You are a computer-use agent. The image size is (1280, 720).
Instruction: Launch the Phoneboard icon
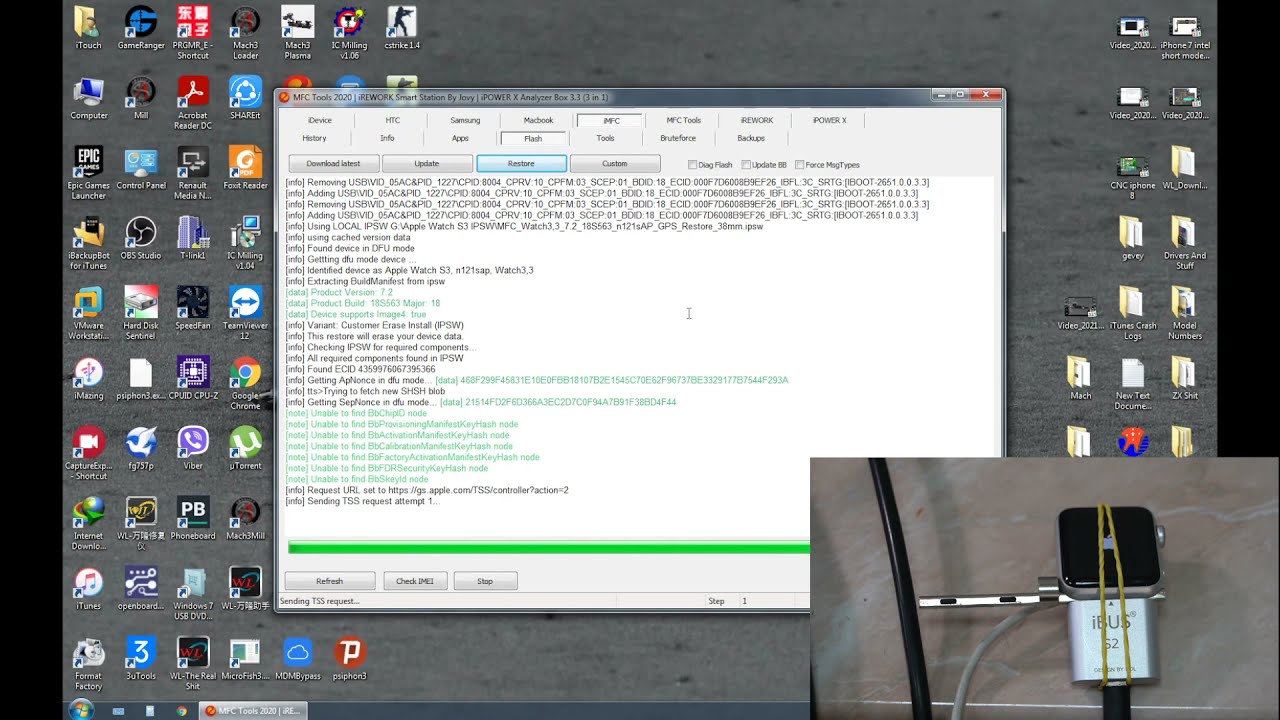click(193, 519)
